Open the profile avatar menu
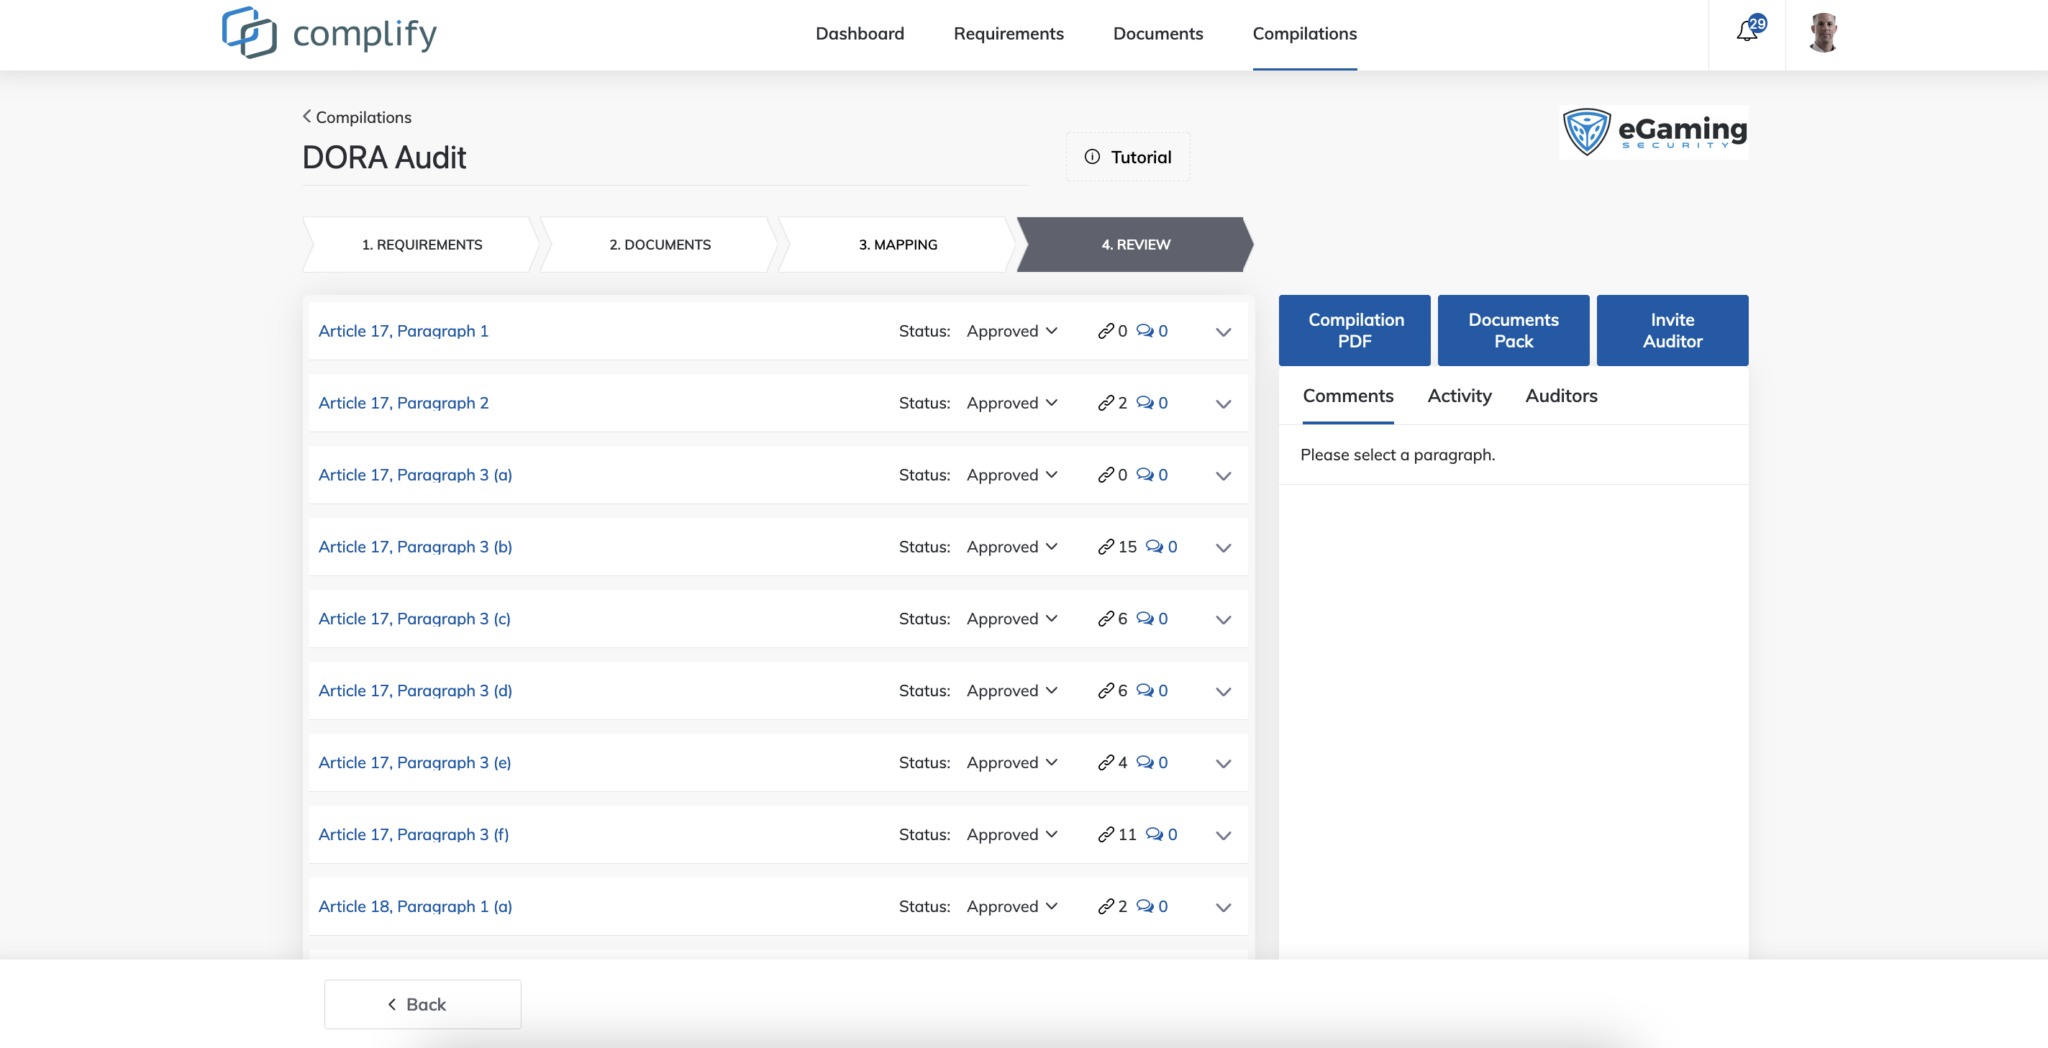2048x1048 pixels. 1822,33
